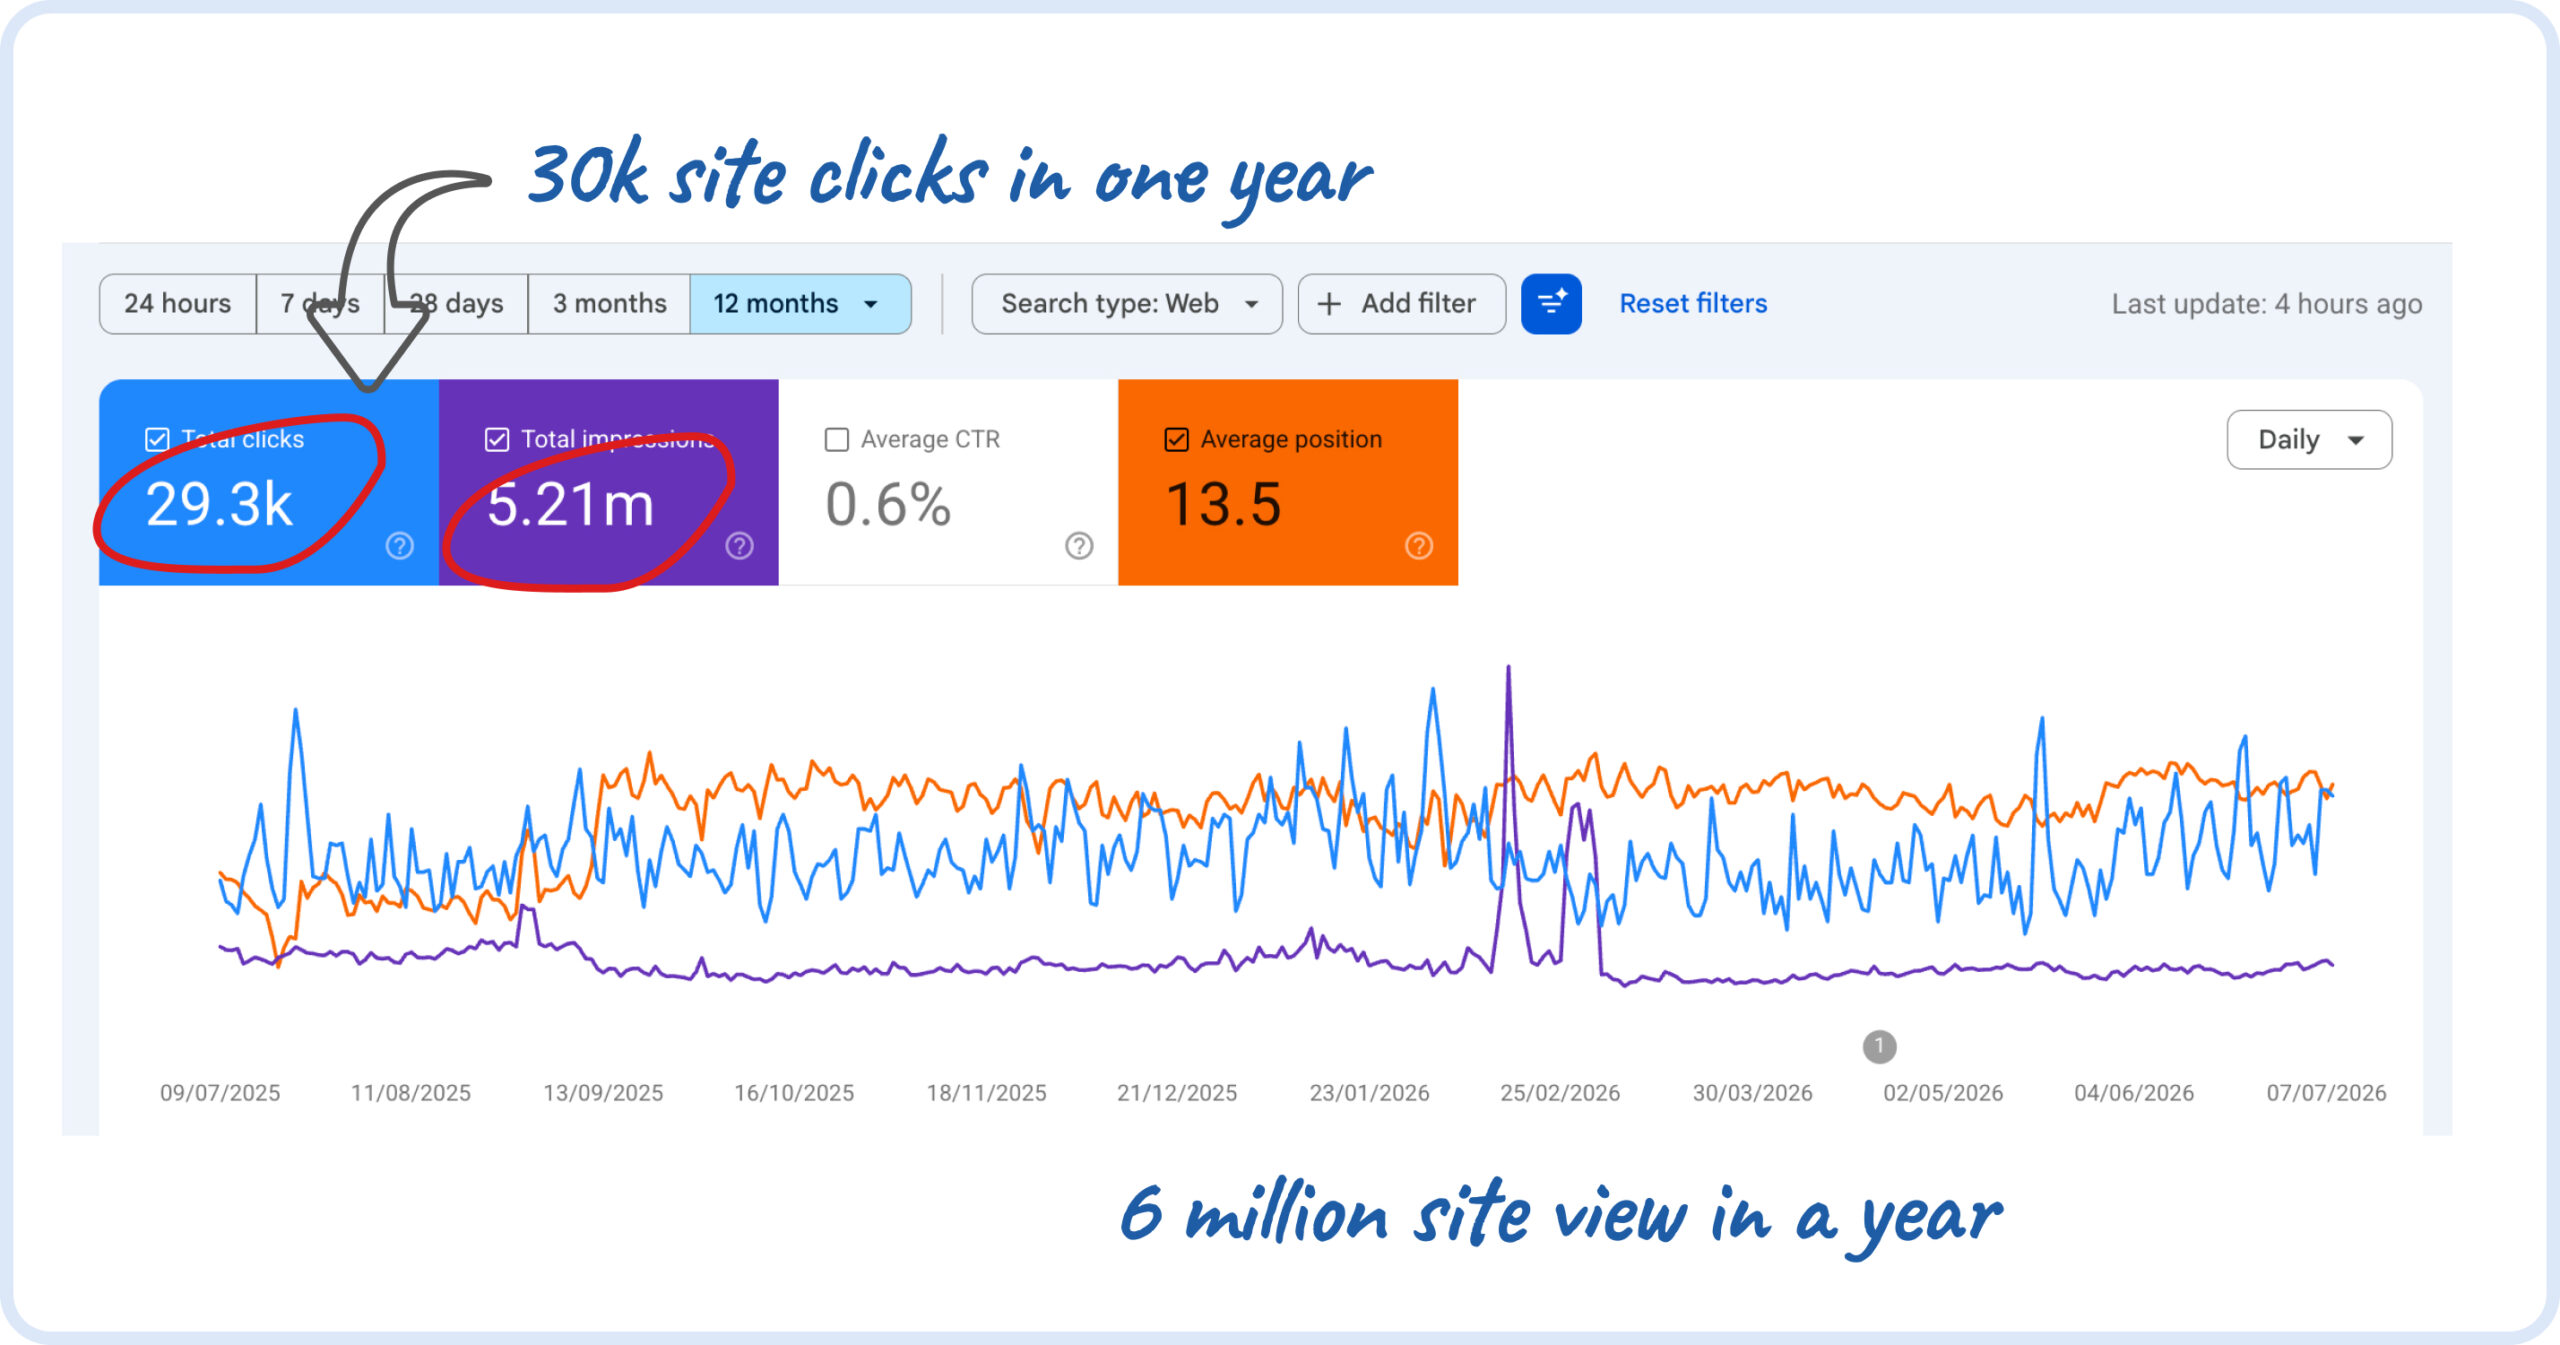Open help icon on Average CTR card
Viewport: 2560px width, 1345px height.
(x=1079, y=546)
